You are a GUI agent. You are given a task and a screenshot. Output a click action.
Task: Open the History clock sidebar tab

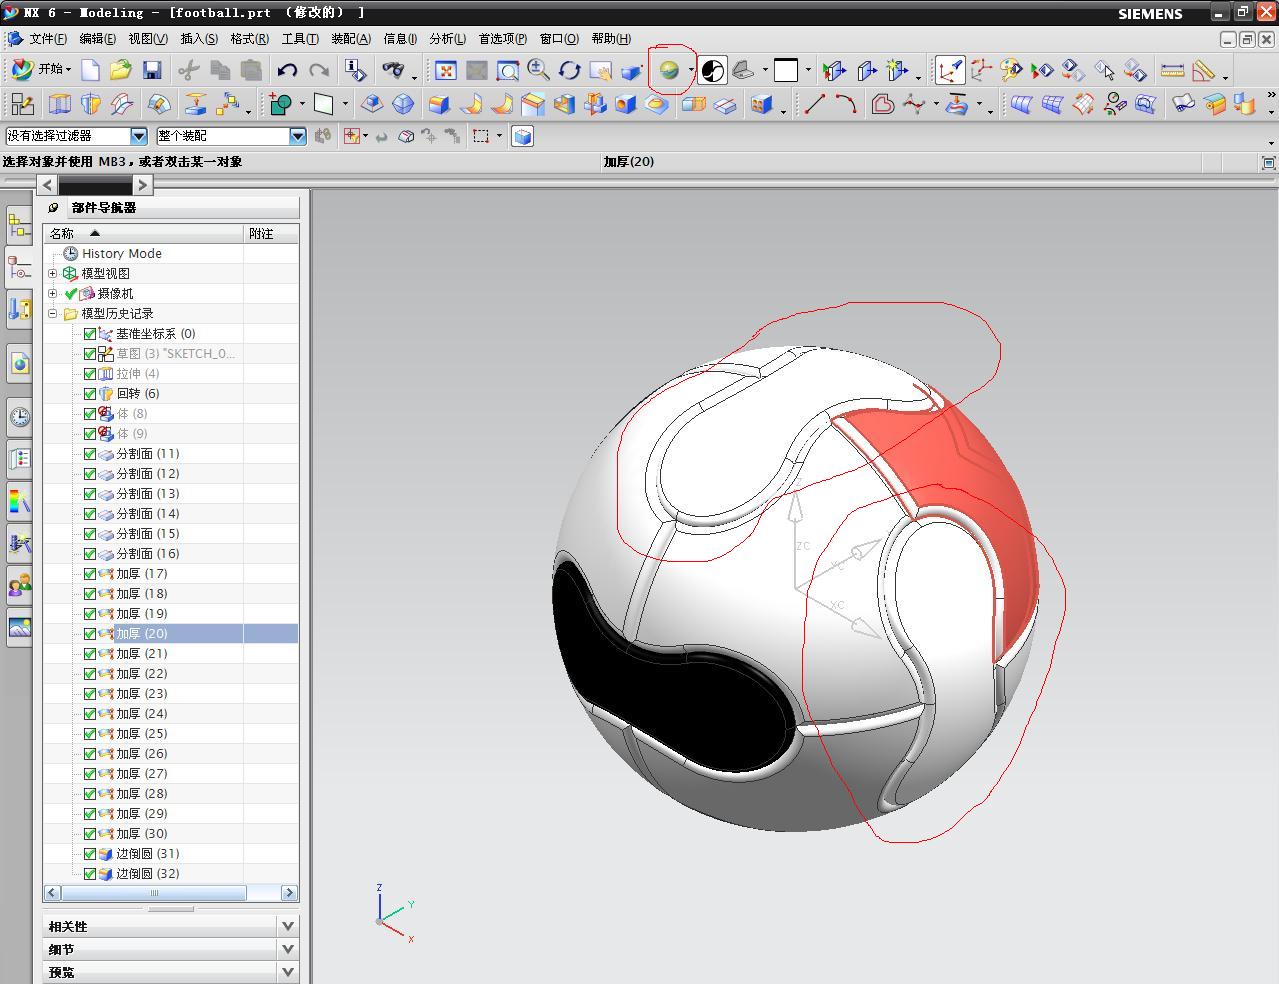19,417
